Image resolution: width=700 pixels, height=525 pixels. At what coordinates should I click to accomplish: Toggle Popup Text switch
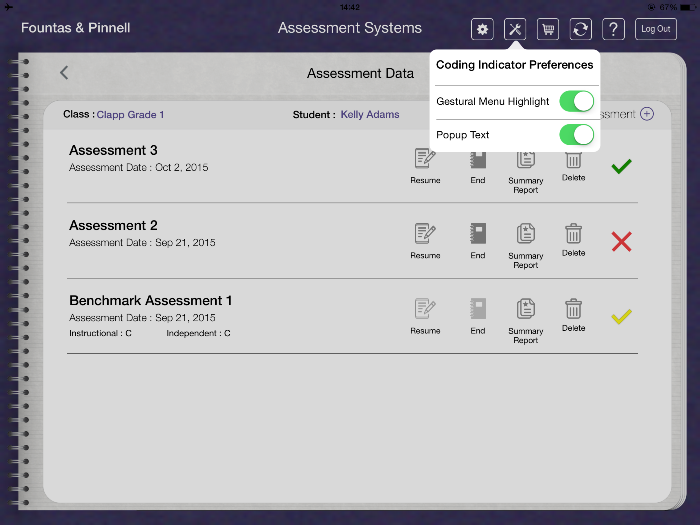coord(576,135)
